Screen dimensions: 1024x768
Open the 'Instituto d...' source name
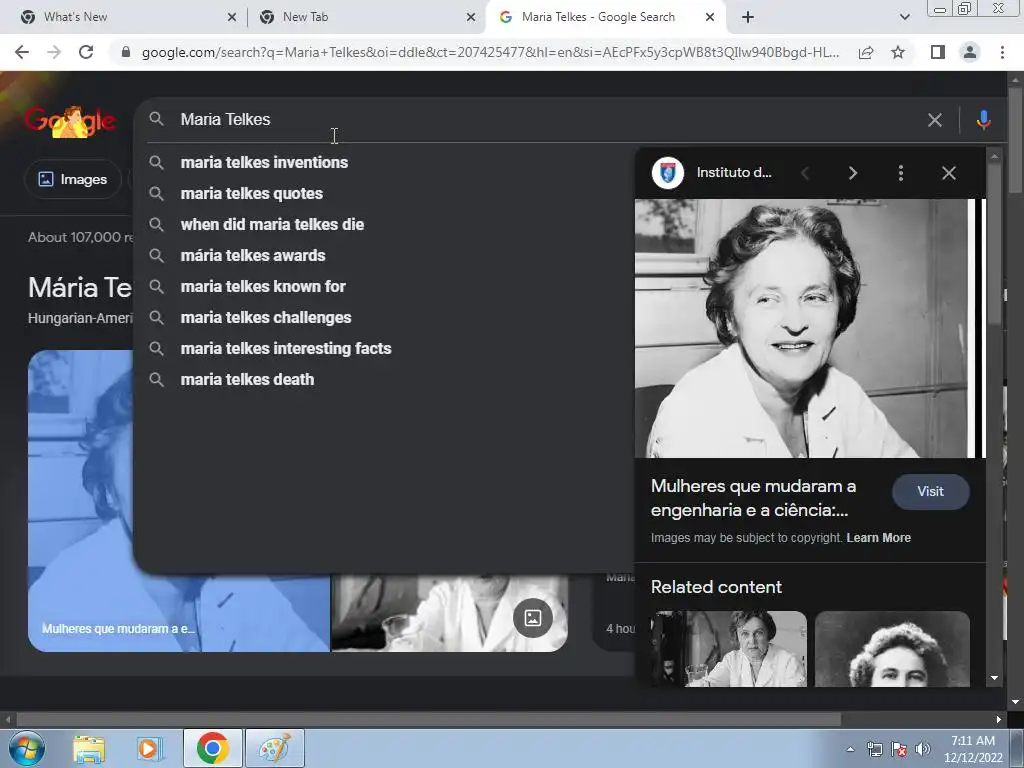pyautogui.click(x=733, y=173)
